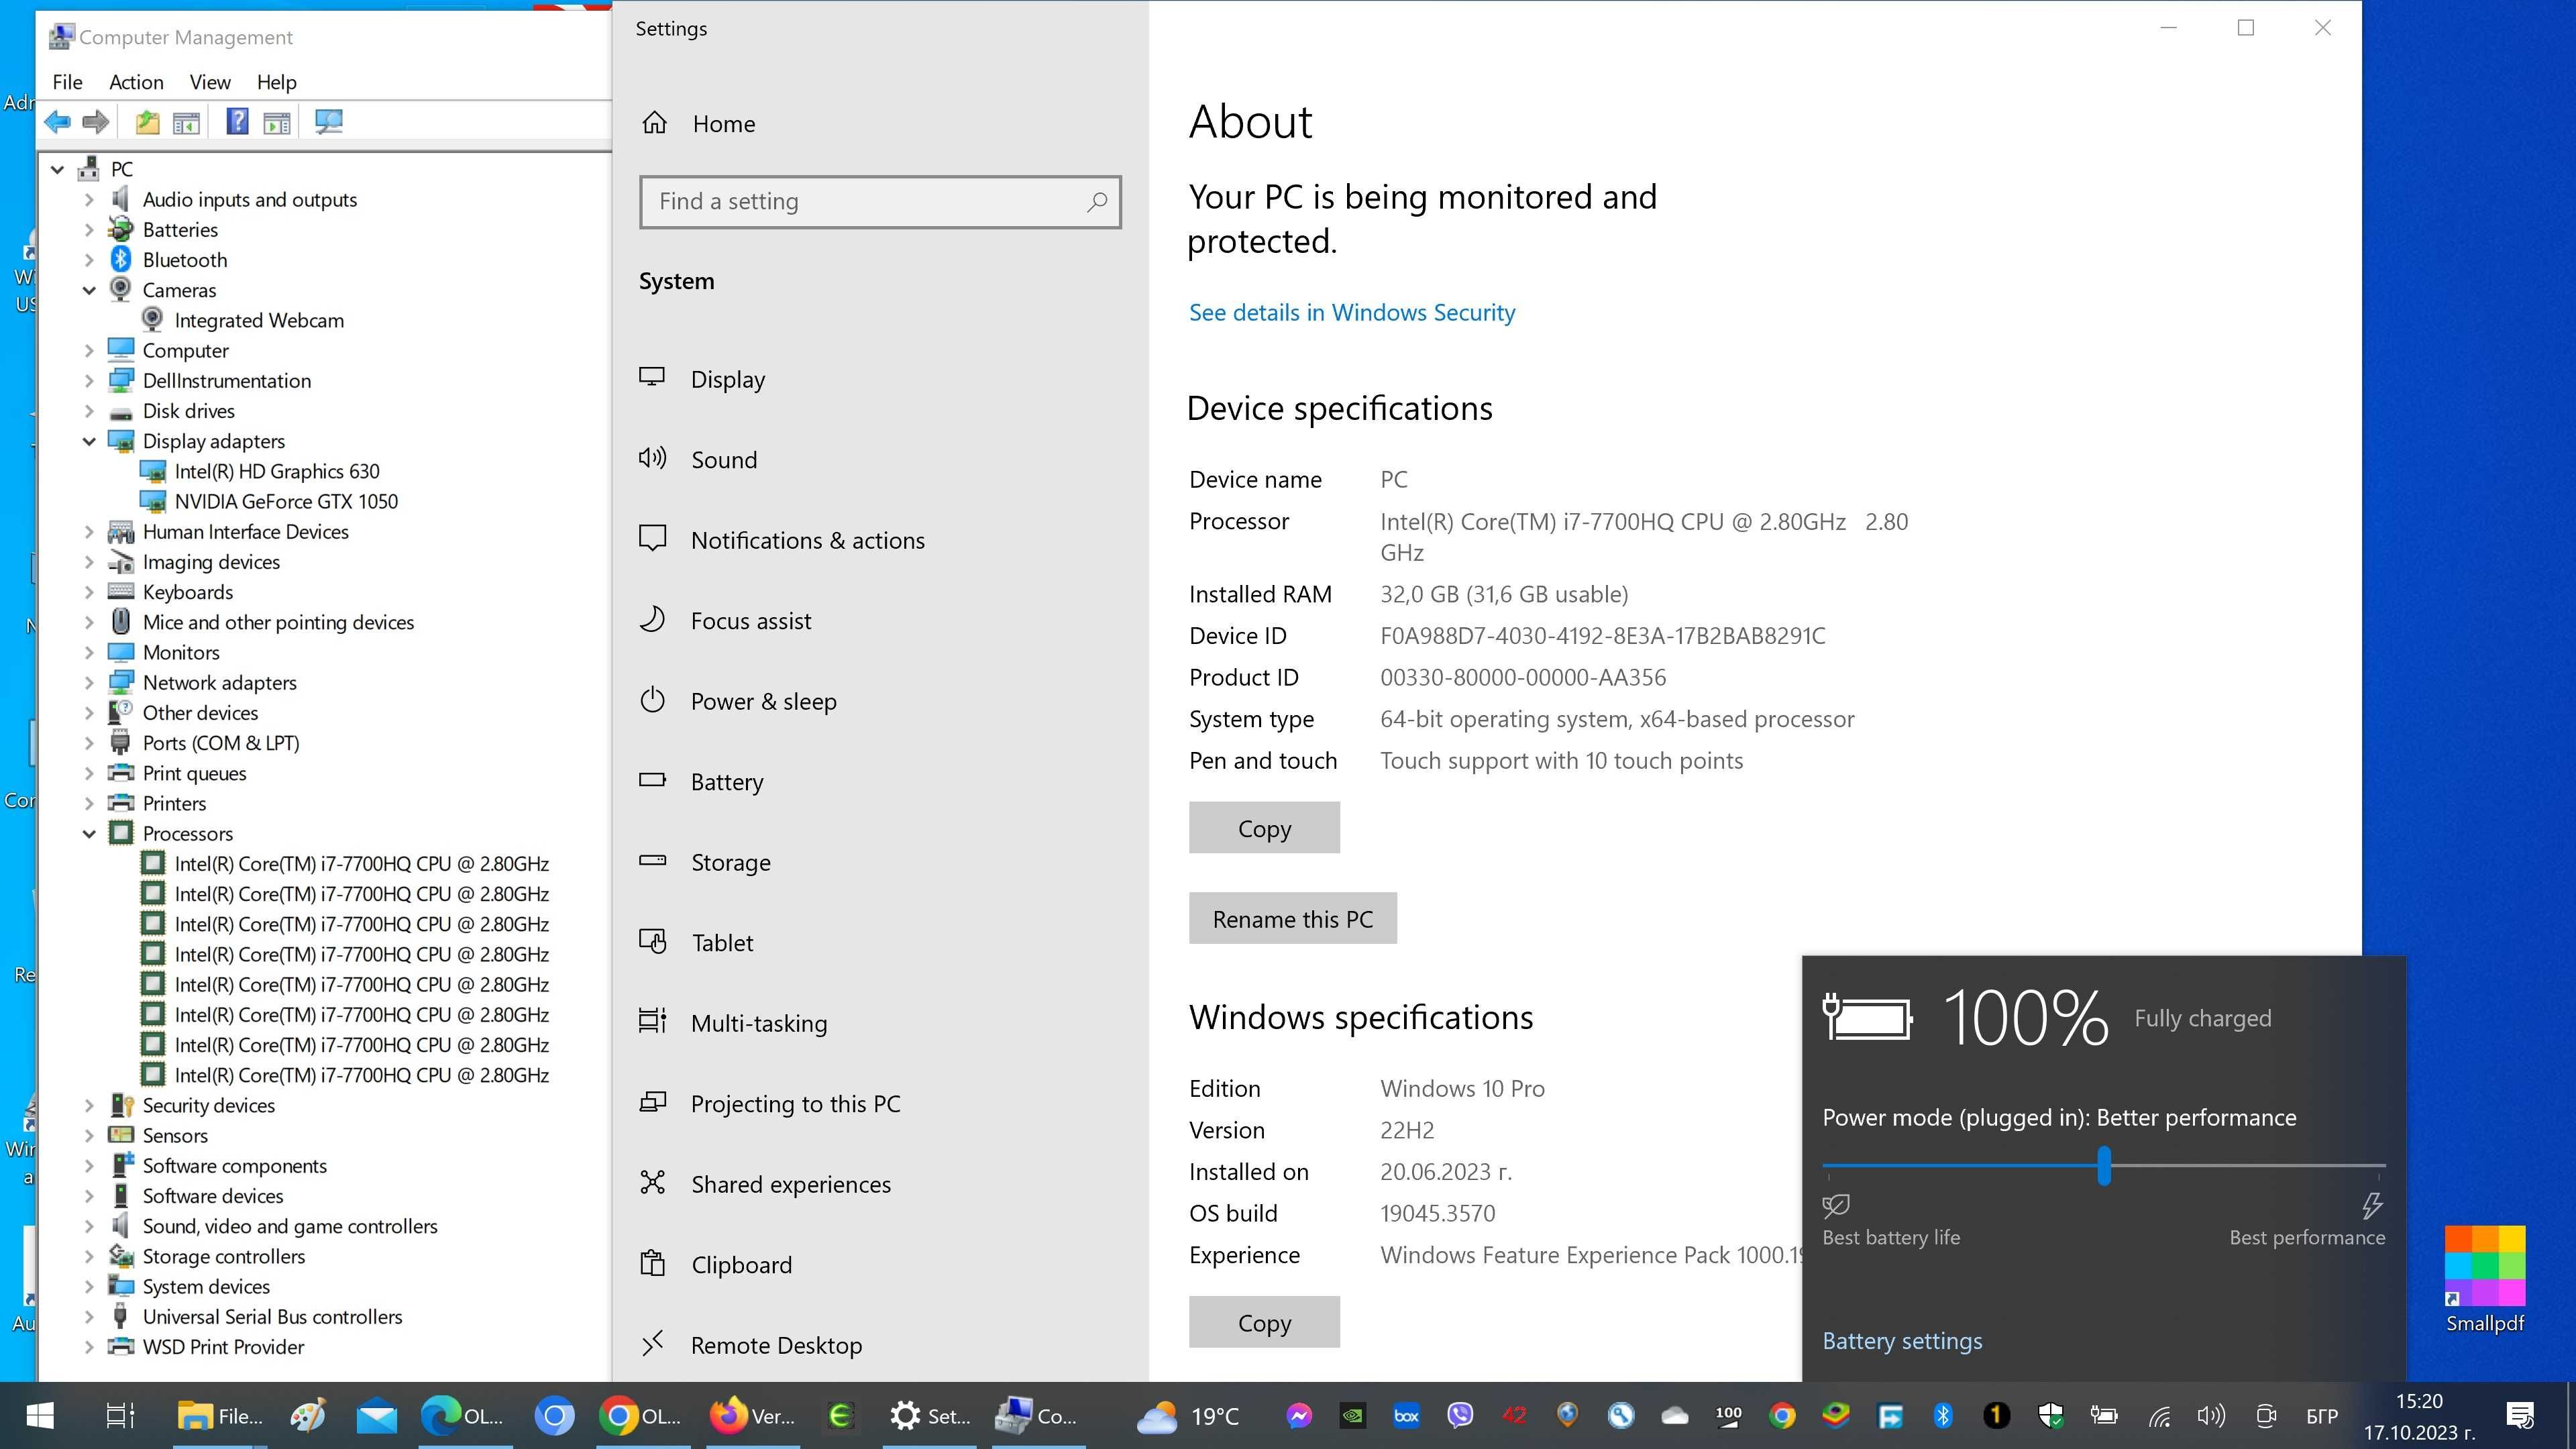Select the Intel(R) HD Graphics 630 adapter

(x=276, y=471)
